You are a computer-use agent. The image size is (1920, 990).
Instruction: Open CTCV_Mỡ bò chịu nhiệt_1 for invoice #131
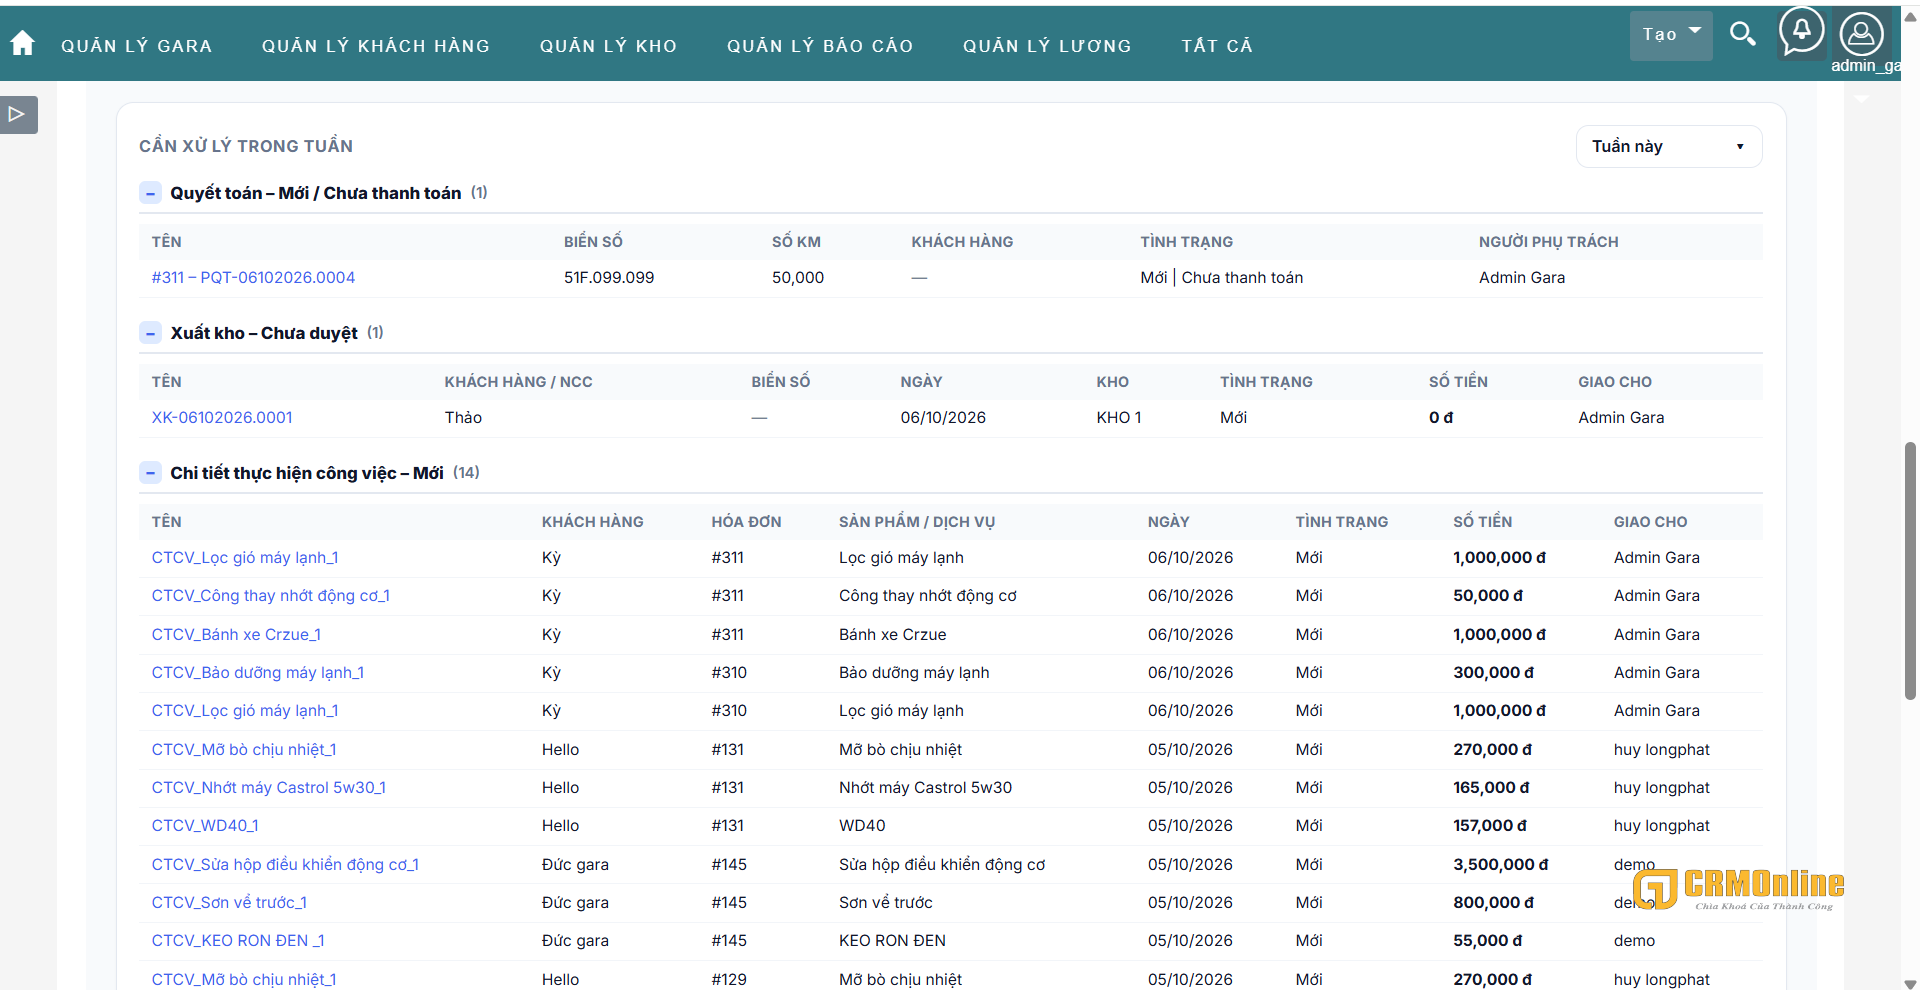(x=244, y=750)
